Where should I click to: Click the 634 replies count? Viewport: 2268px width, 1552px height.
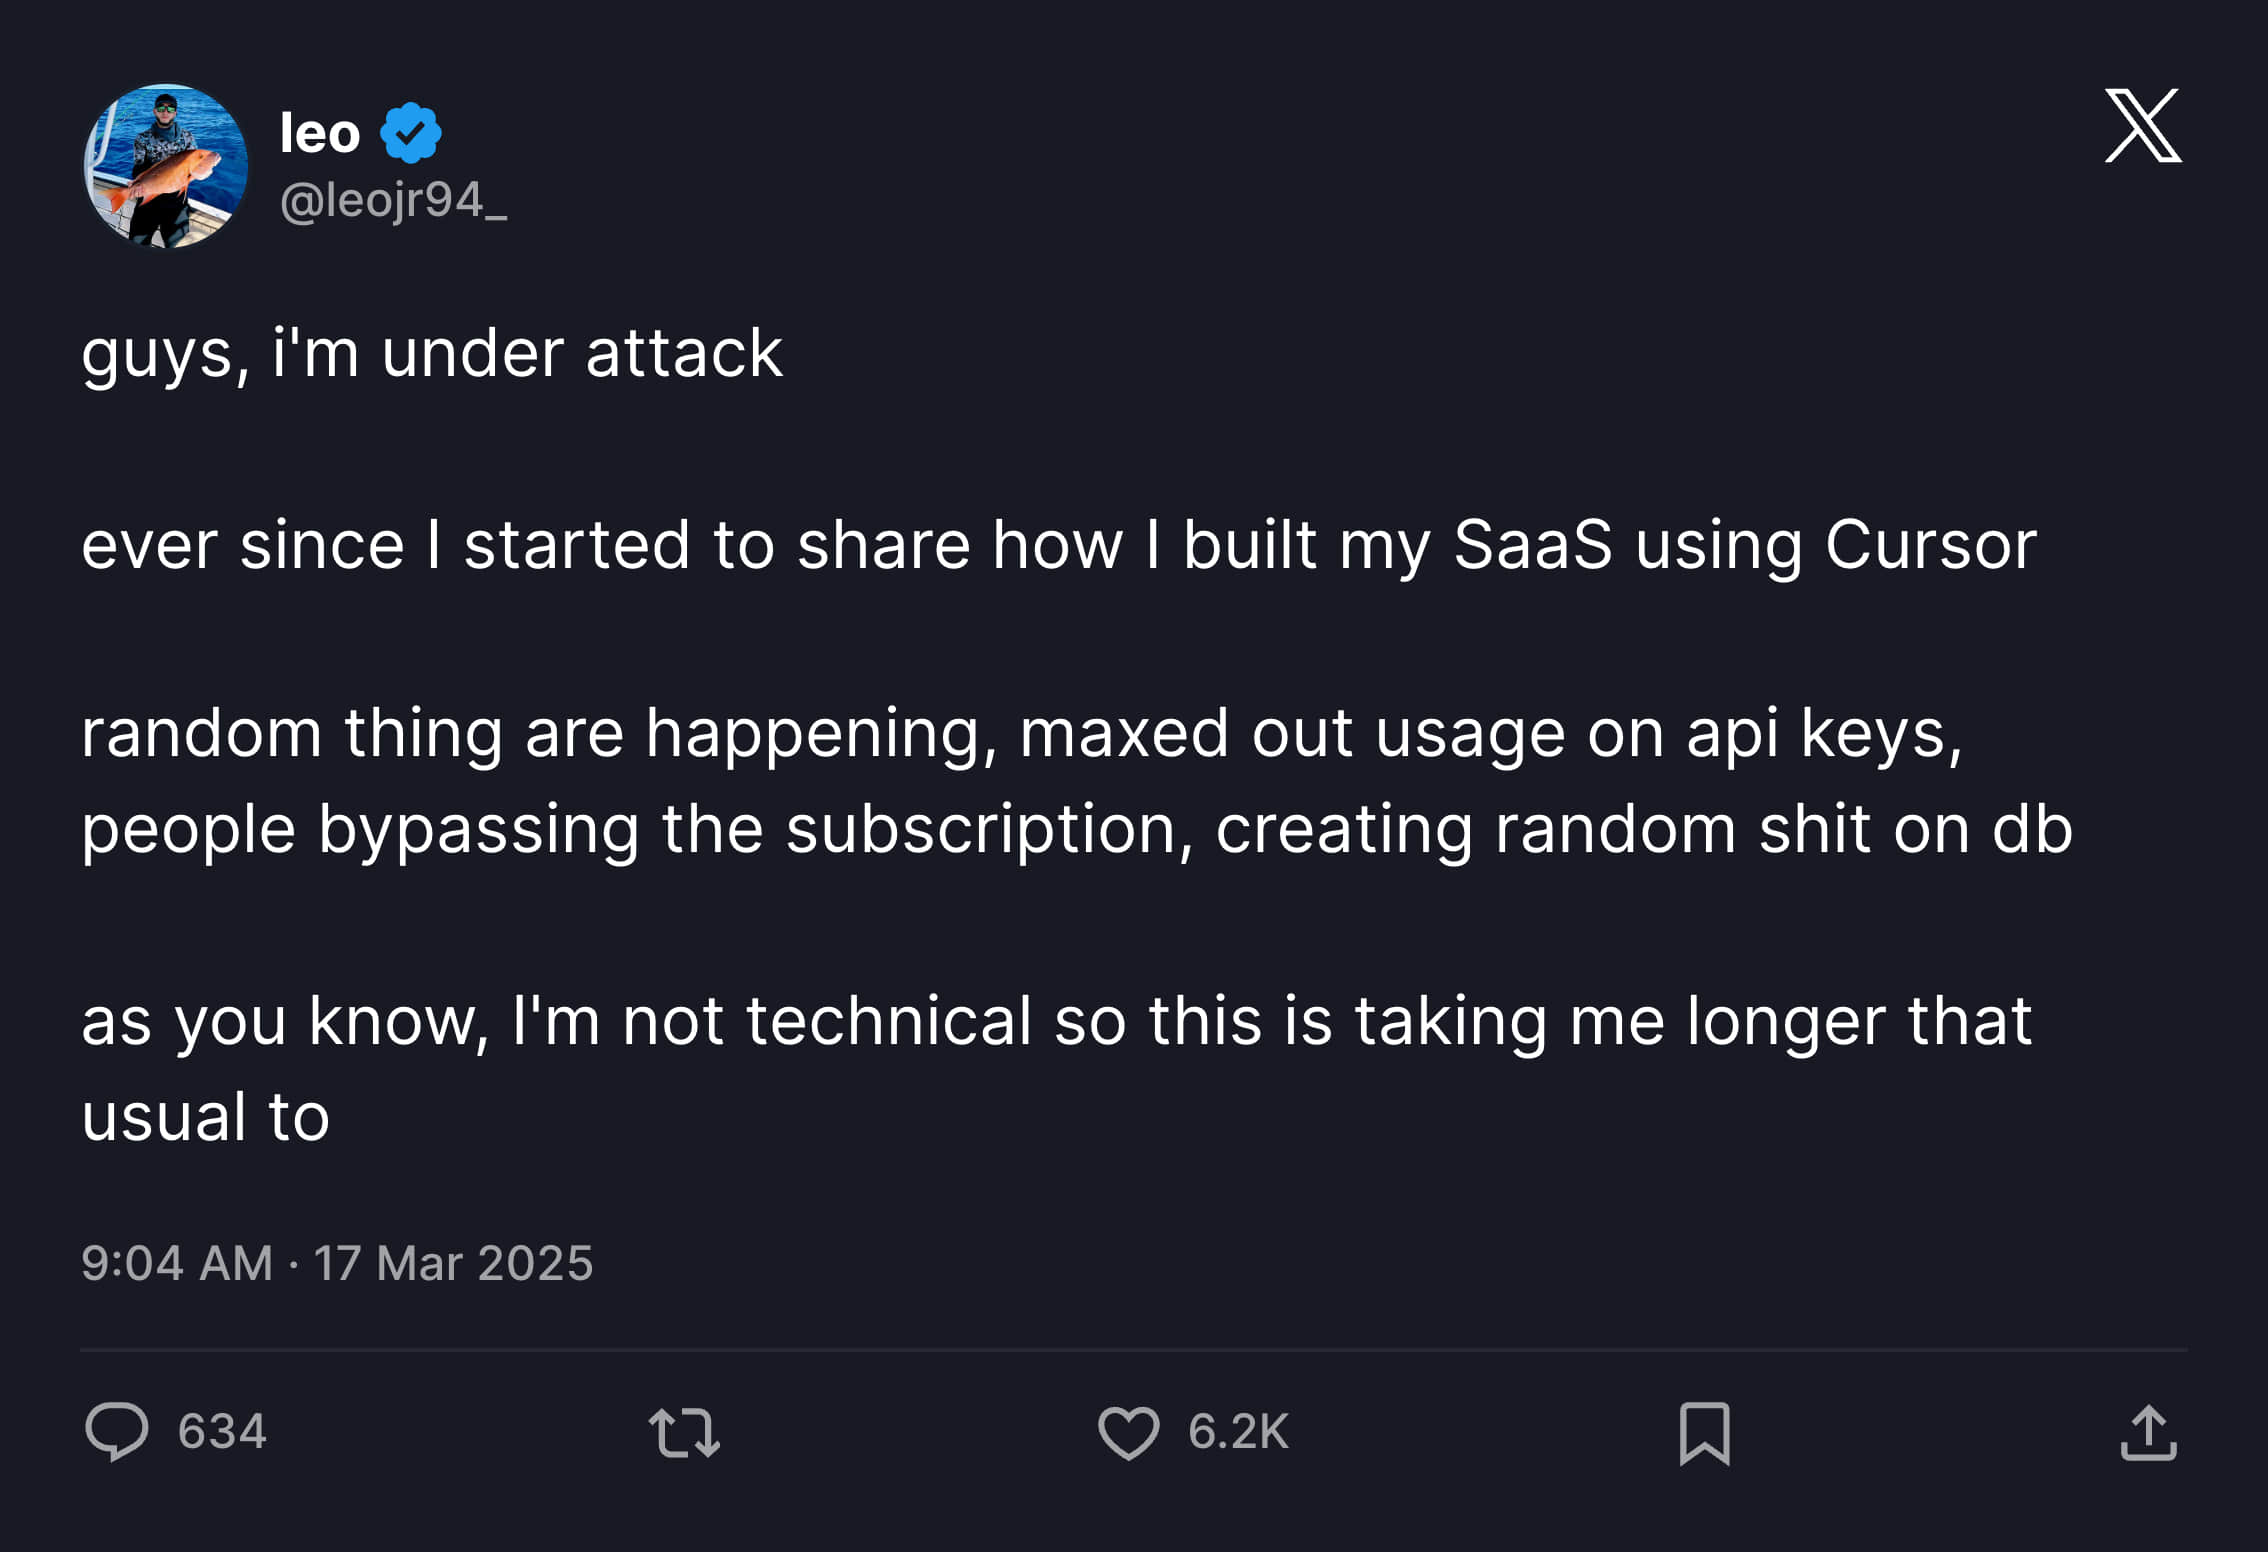pyautogui.click(x=222, y=1431)
